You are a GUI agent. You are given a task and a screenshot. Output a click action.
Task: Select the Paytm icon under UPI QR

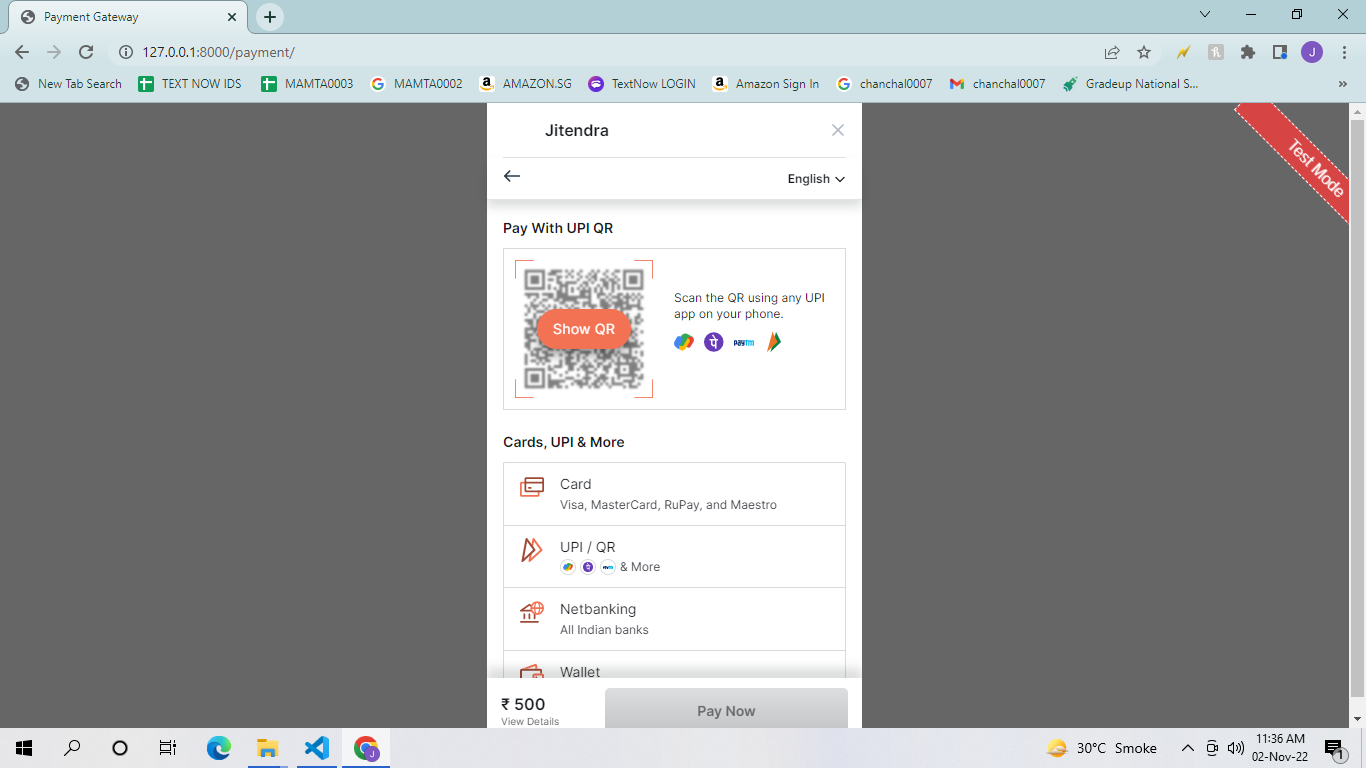pos(743,341)
